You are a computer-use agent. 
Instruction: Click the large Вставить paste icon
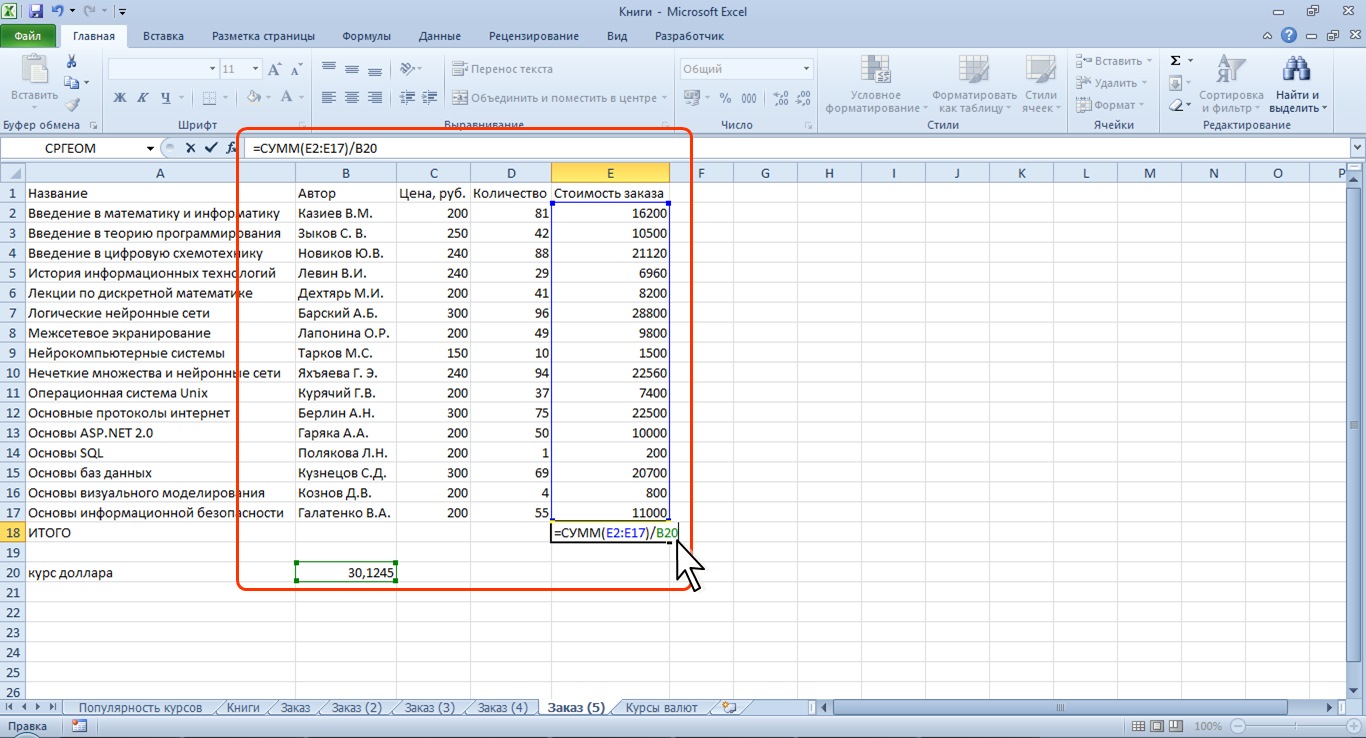(x=34, y=70)
